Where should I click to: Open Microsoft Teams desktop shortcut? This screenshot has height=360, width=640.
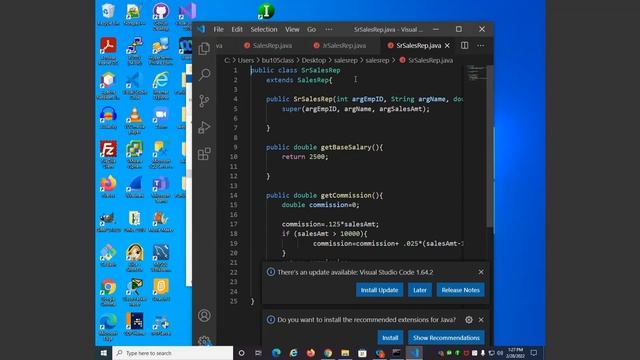click(x=161, y=189)
